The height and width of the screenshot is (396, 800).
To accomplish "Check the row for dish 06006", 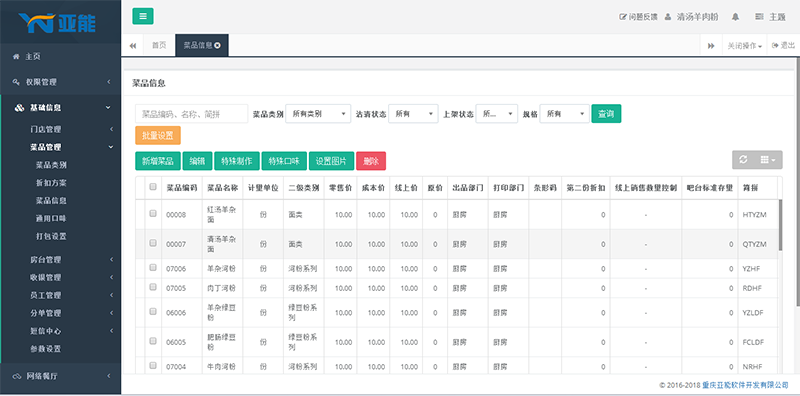I will coord(153,311).
